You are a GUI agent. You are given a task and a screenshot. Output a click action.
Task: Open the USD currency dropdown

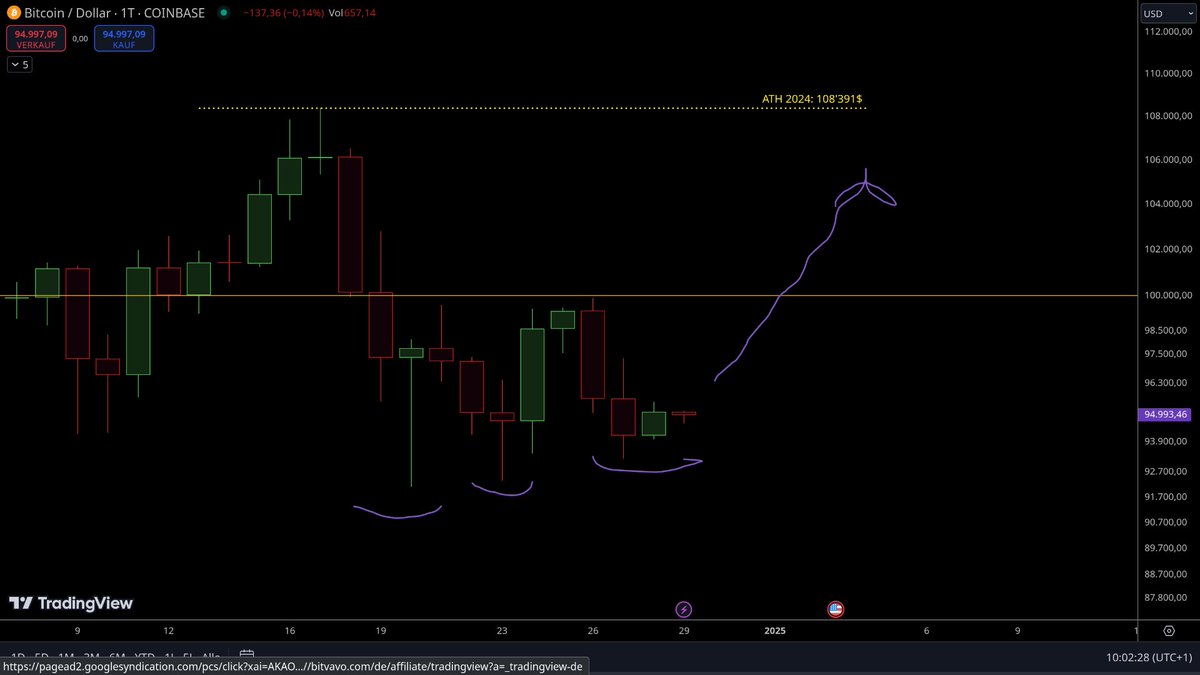[1166, 13]
